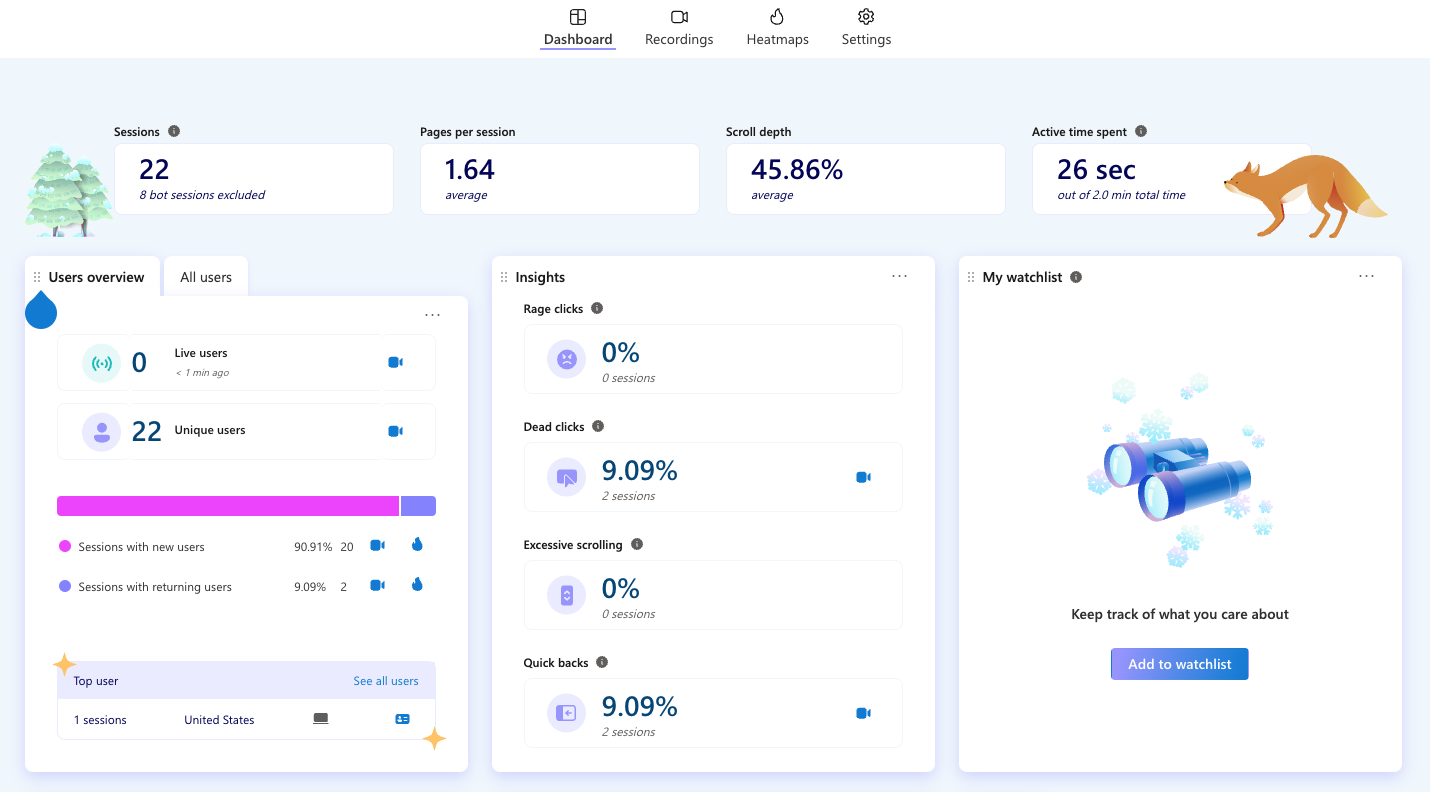Click the Dead clicks 9.09% value
This screenshot has width=1430, height=792.
click(640, 470)
